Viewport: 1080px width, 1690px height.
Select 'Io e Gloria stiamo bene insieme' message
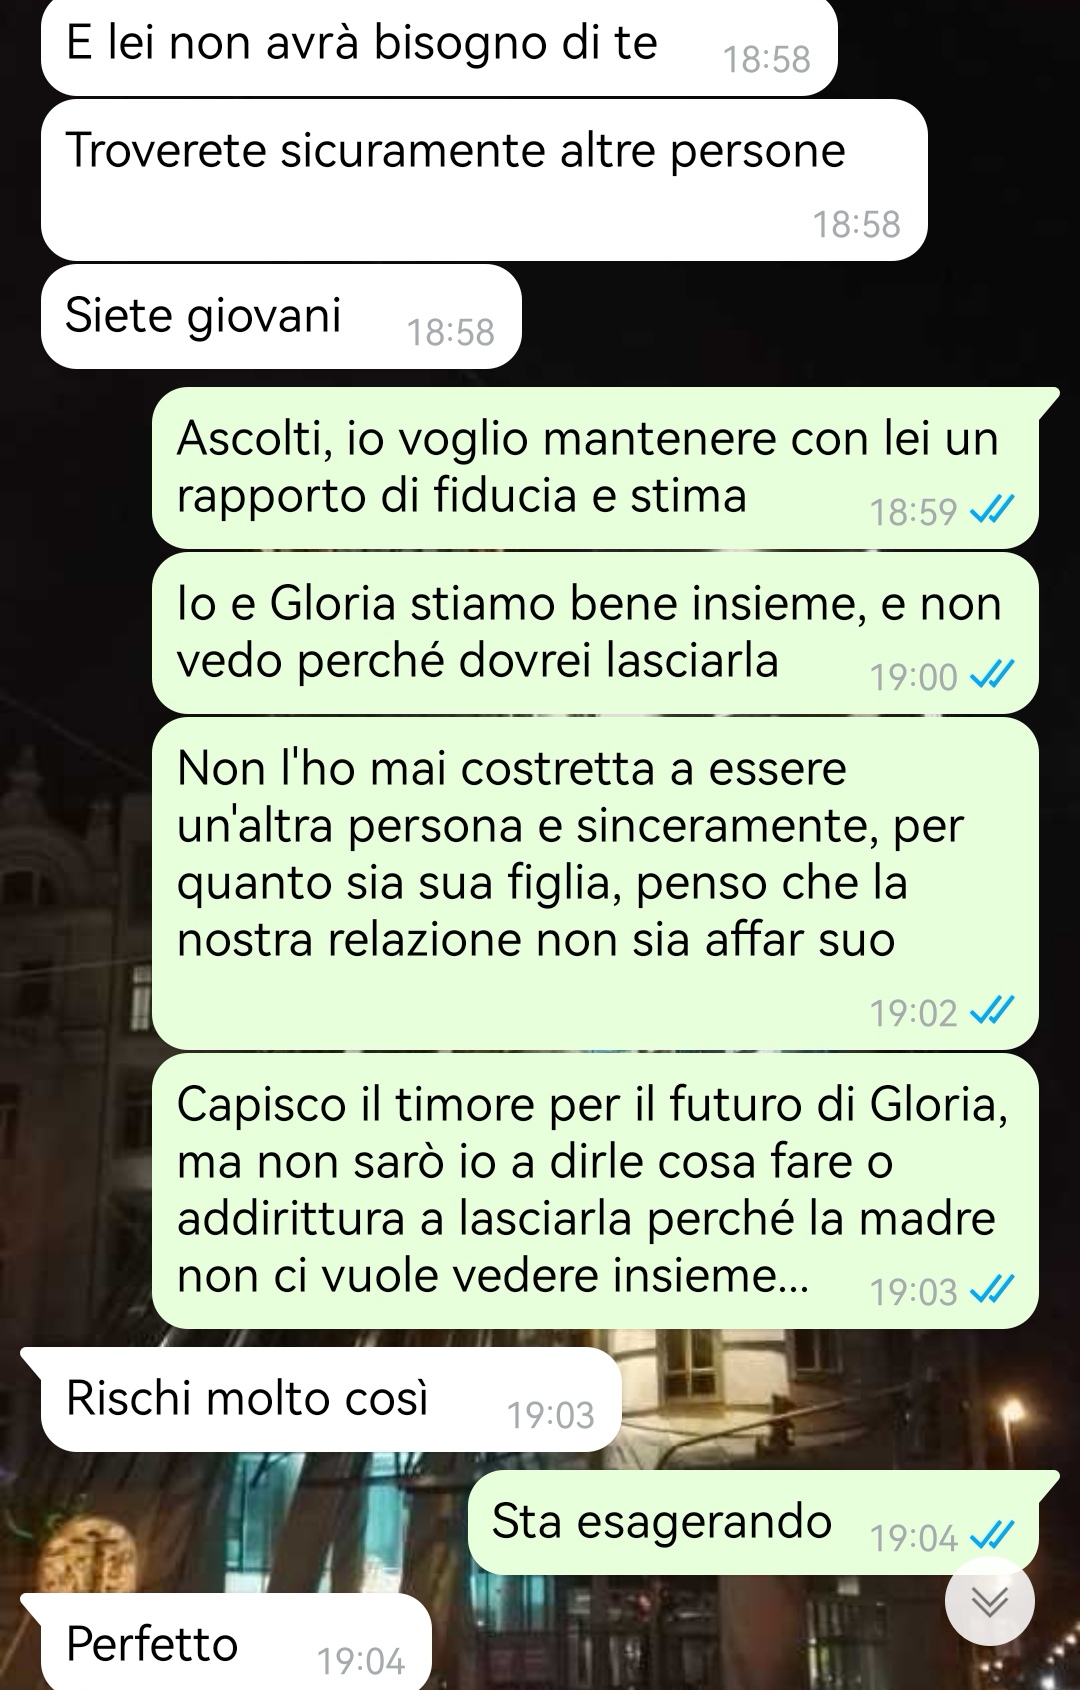(595, 633)
